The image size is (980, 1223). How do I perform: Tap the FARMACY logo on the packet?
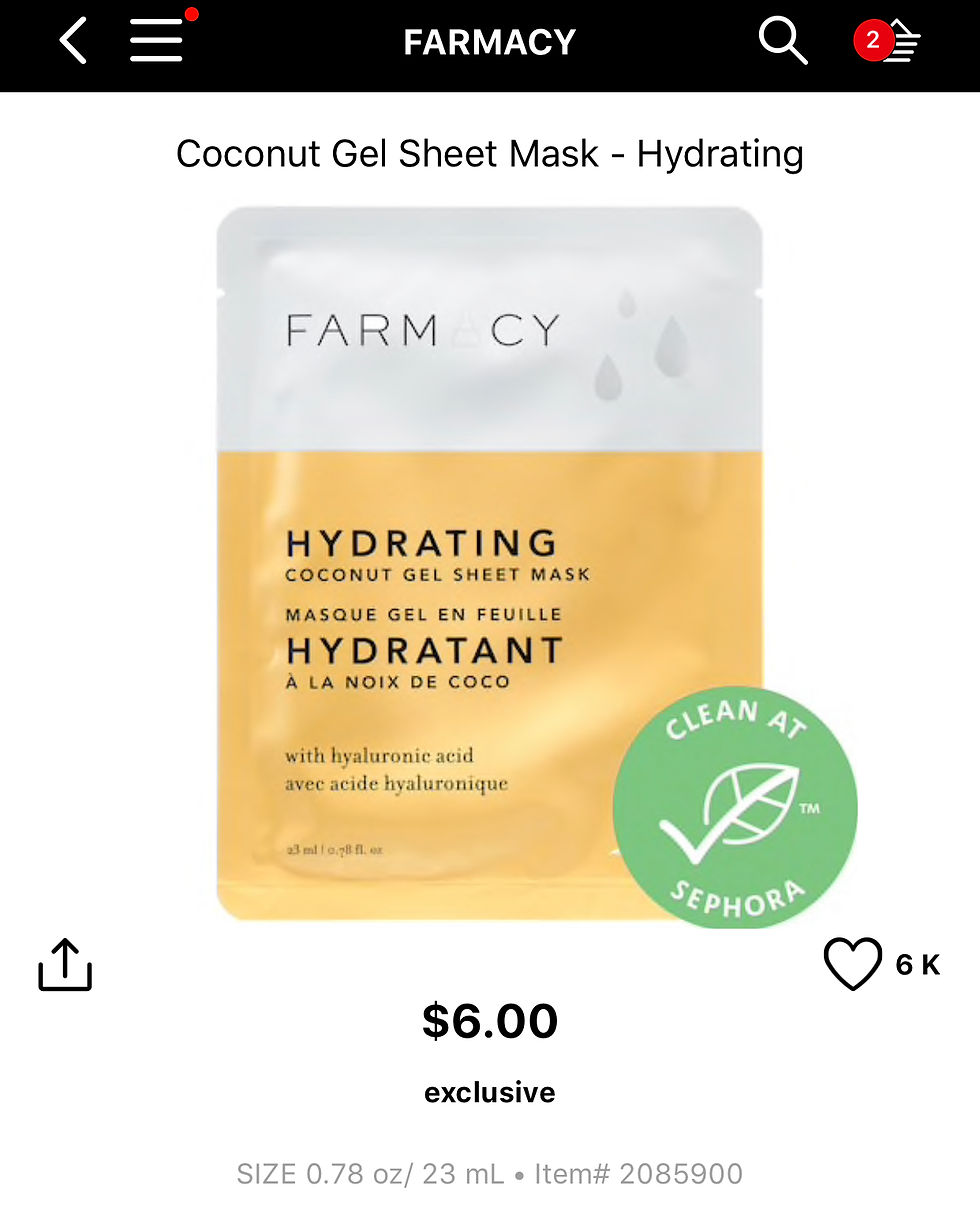point(423,331)
